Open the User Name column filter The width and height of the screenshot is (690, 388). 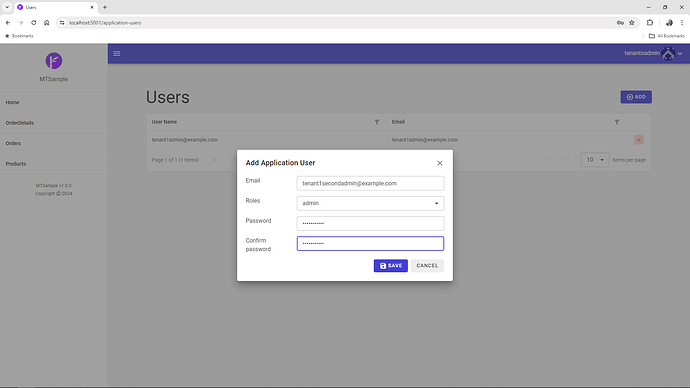coord(377,122)
